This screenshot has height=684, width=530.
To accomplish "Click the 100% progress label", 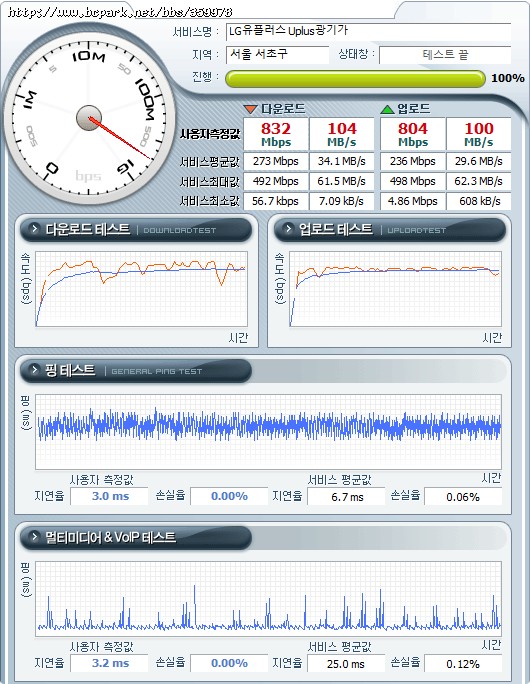I will [x=508, y=78].
